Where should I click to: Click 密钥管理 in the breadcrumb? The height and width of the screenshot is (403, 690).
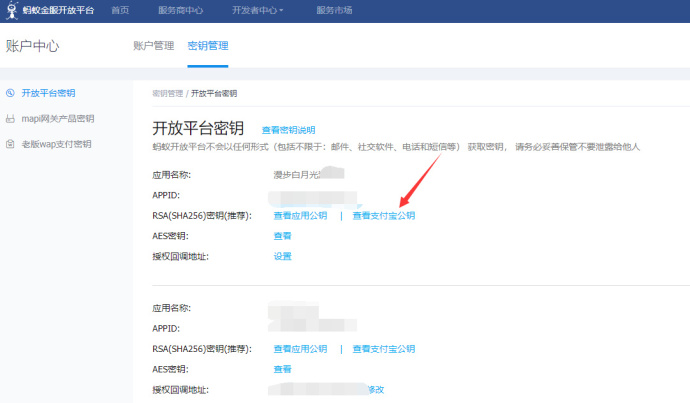click(x=168, y=93)
